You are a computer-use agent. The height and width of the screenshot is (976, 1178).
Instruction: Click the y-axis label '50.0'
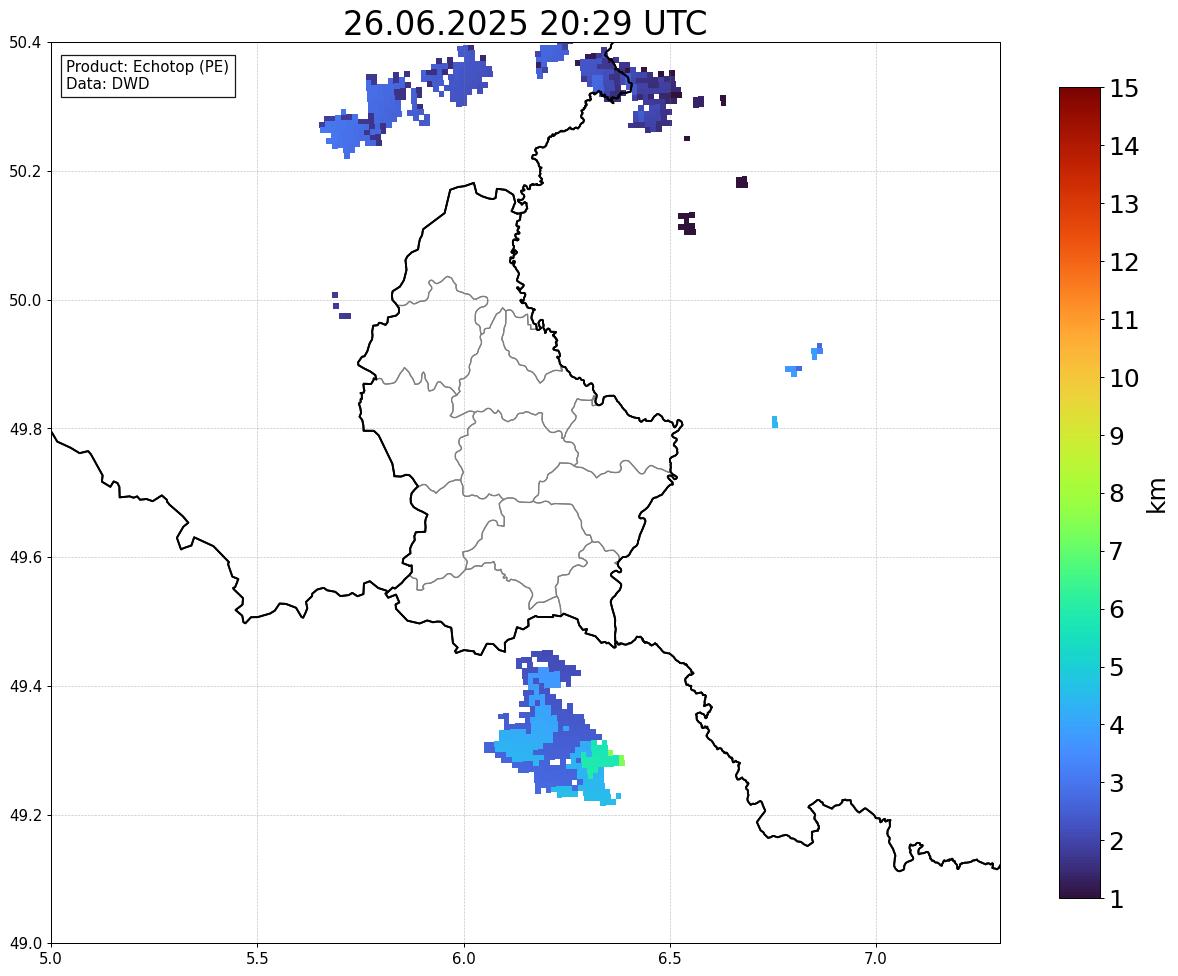(25, 301)
